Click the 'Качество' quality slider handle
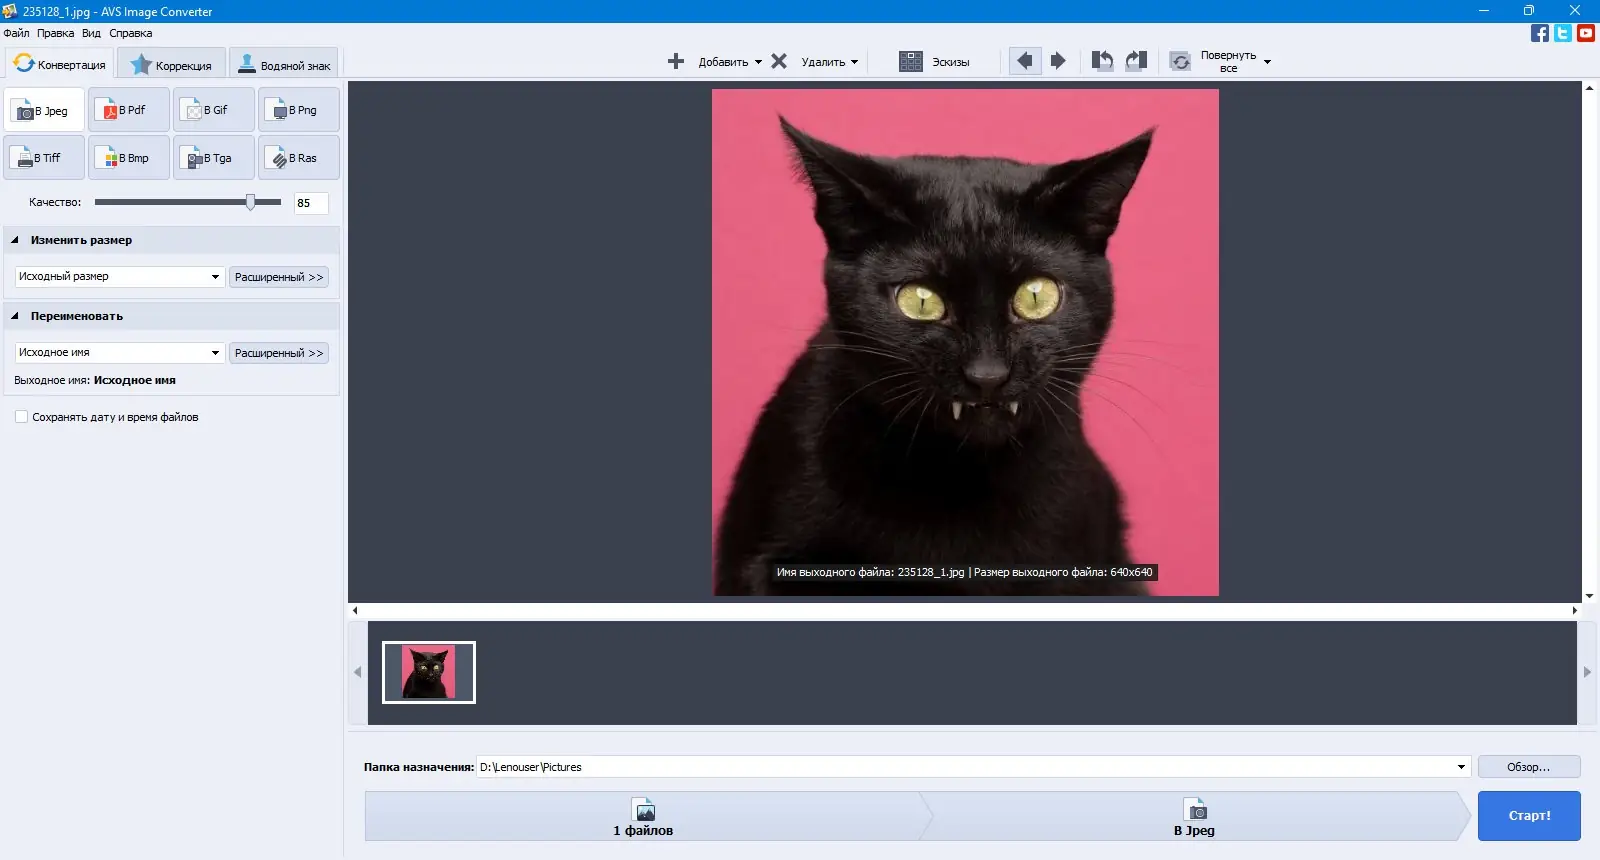The height and width of the screenshot is (860, 1600). 250,202
